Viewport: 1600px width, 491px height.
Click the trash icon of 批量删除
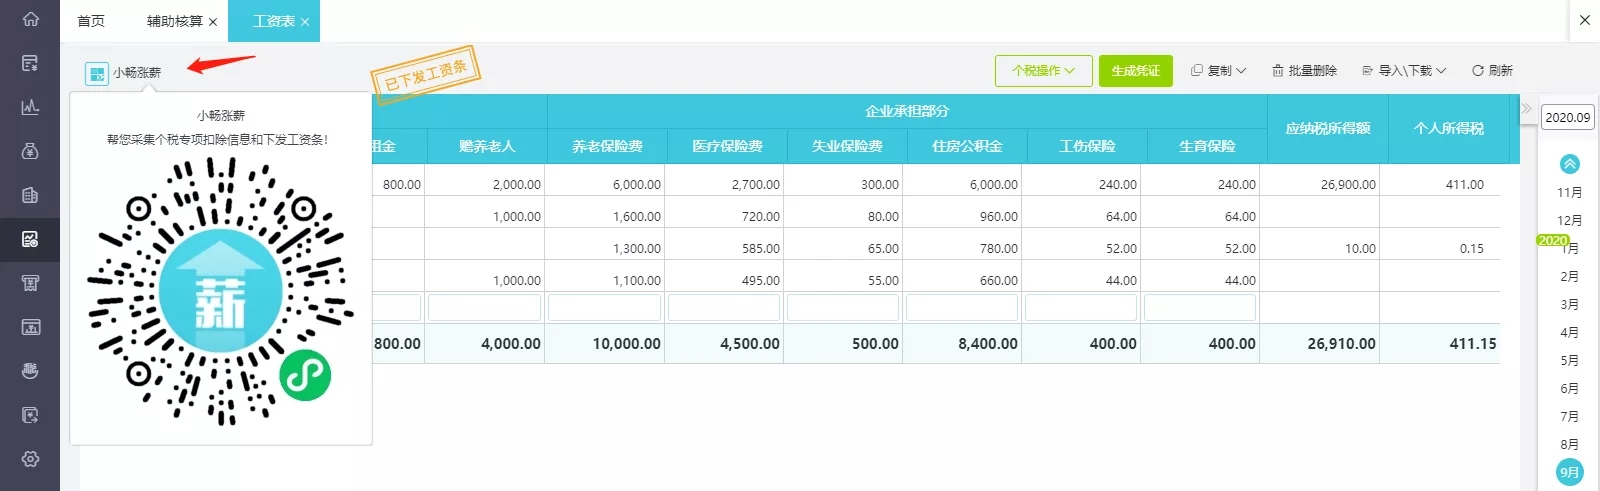(1277, 71)
